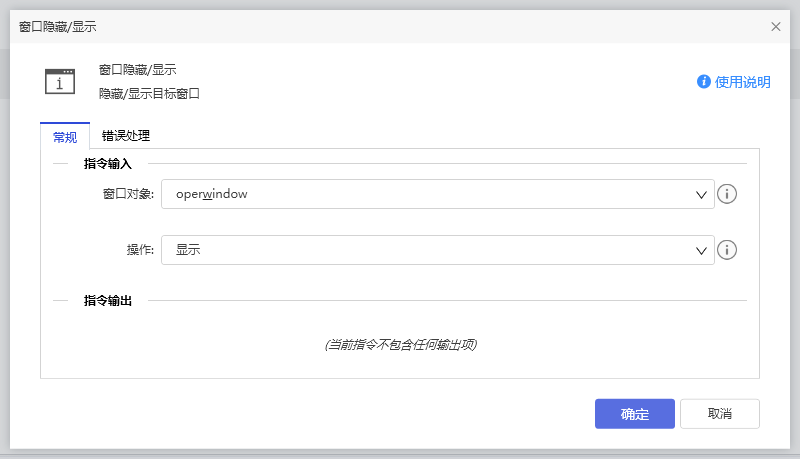The height and width of the screenshot is (459, 800).
Task: Click info icon next to 窗口对象 field
Action: click(x=727, y=194)
